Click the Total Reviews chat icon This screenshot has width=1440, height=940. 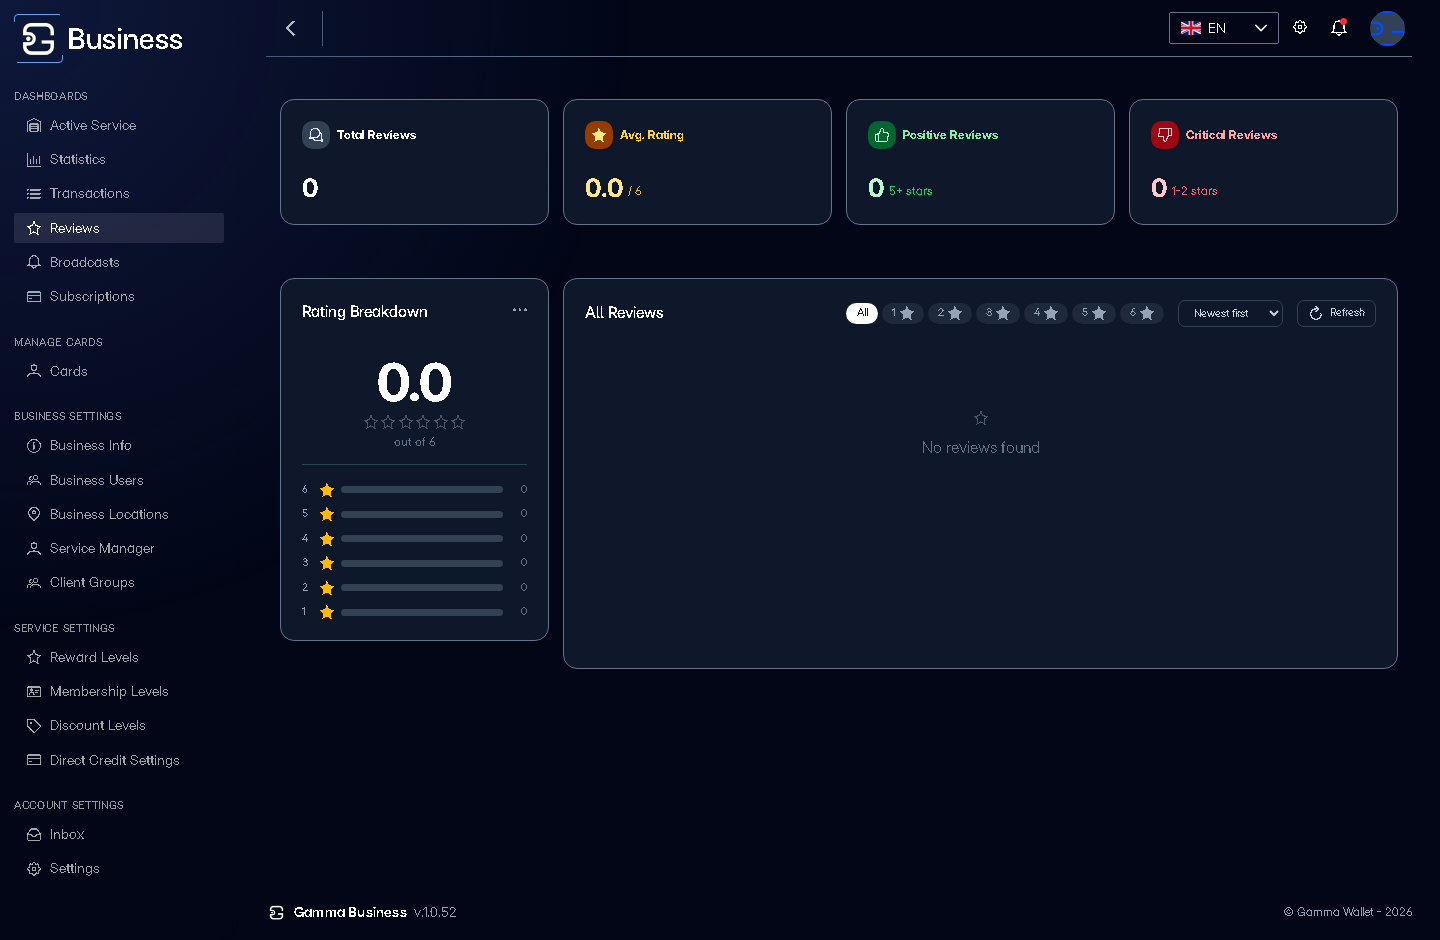click(316, 135)
